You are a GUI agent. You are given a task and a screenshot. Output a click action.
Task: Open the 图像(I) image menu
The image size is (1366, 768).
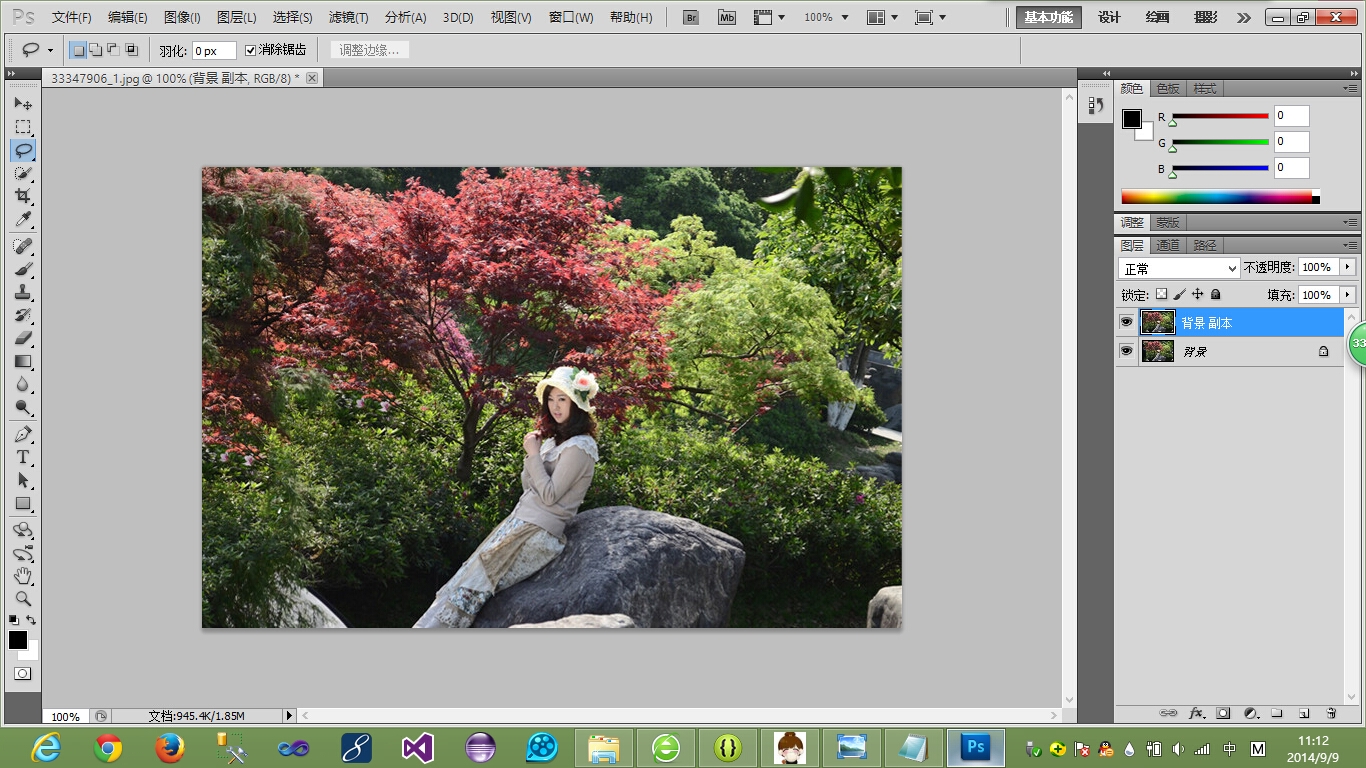pos(181,18)
